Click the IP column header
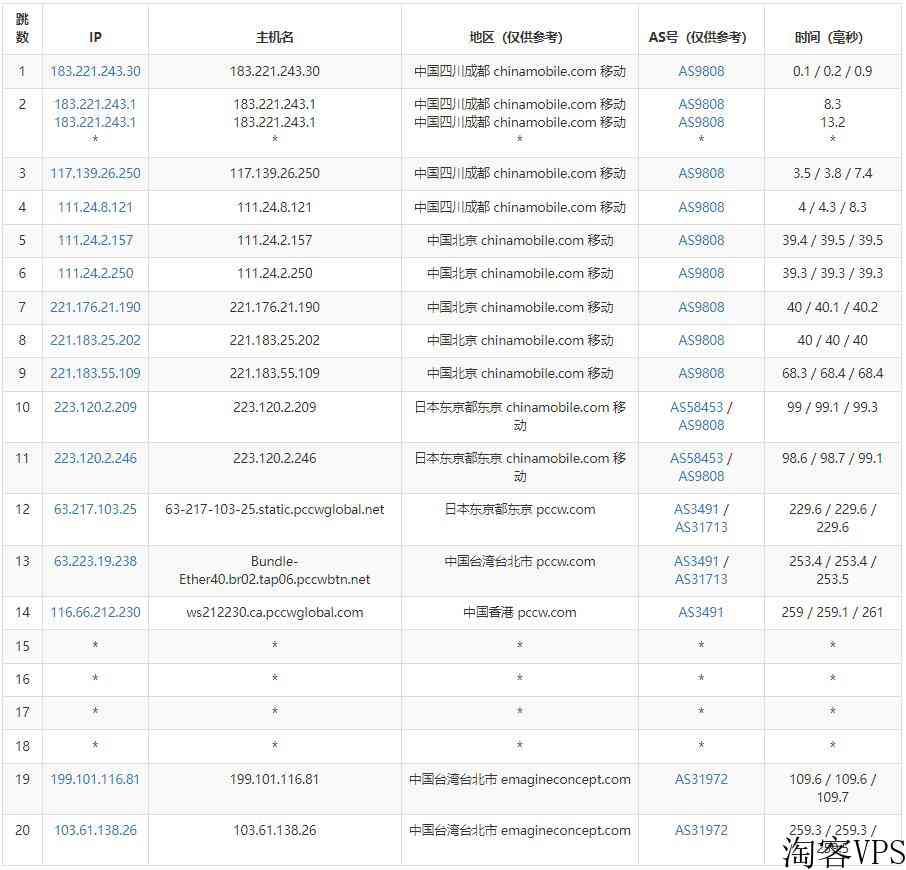This screenshot has width=906, height=870. [95, 38]
